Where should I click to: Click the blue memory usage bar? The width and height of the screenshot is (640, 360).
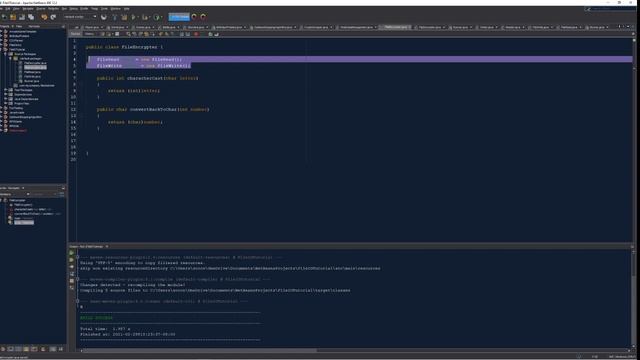tap(179, 17)
